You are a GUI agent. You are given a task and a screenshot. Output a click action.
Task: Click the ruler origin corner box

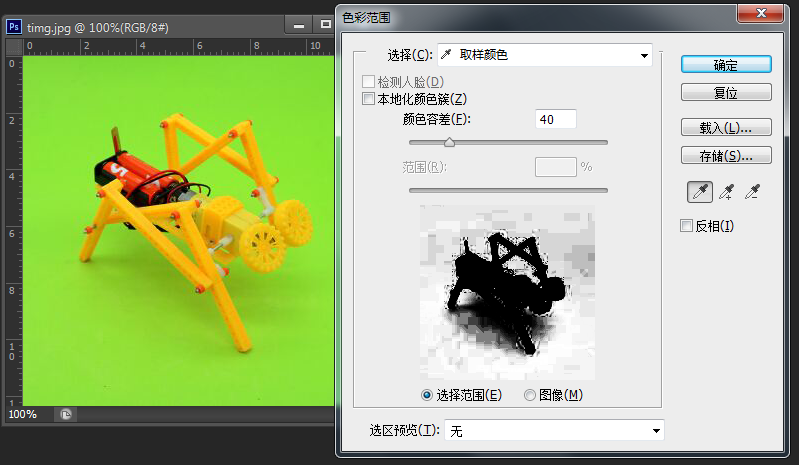pyautogui.click(x=14, y=47)
